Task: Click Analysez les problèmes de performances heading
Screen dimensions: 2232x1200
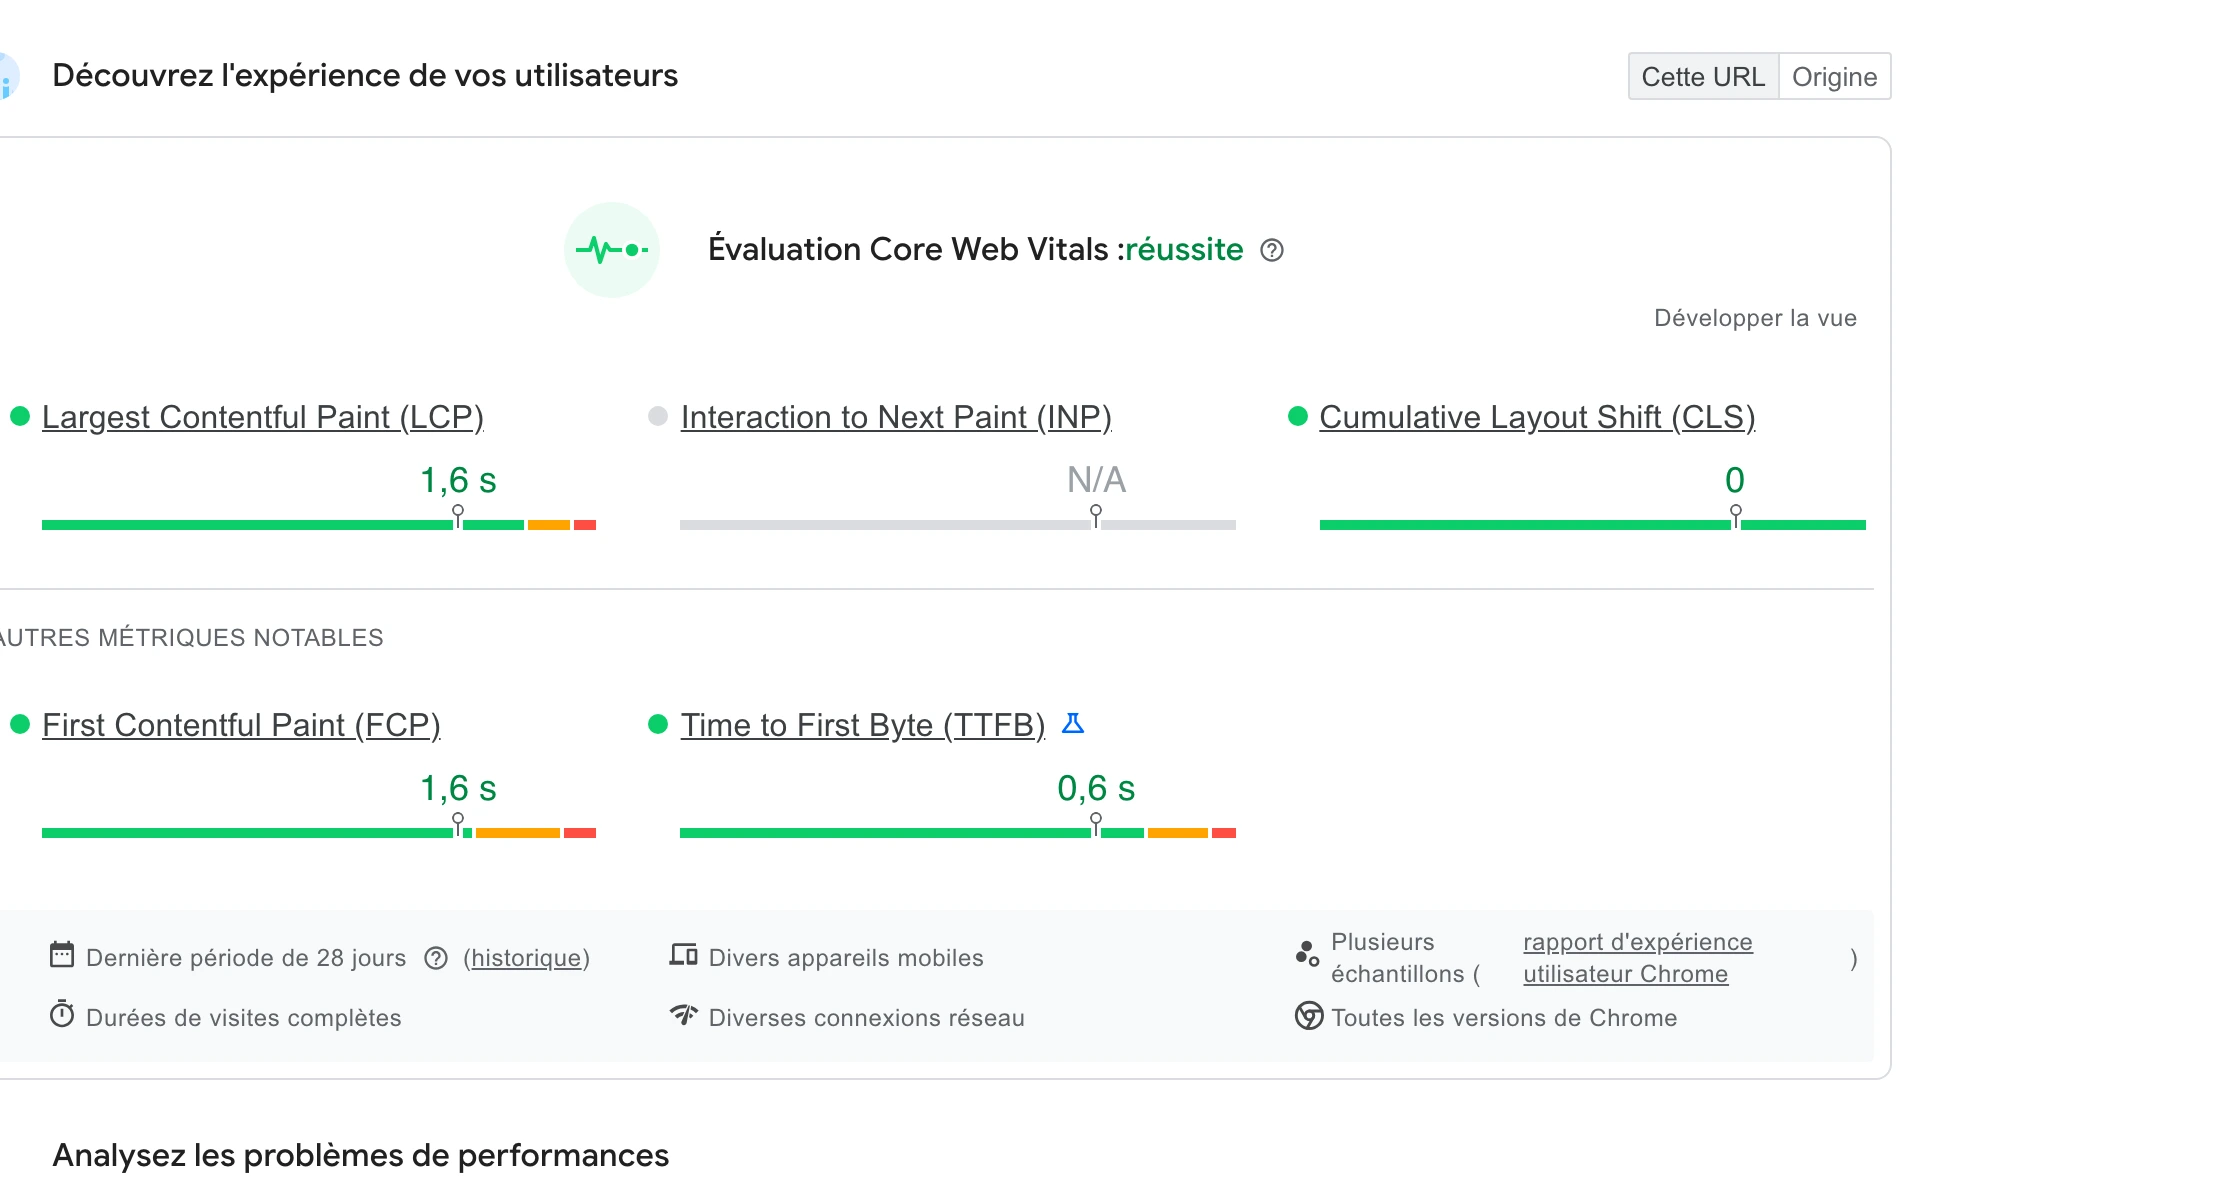Action: click(361, 1155)
